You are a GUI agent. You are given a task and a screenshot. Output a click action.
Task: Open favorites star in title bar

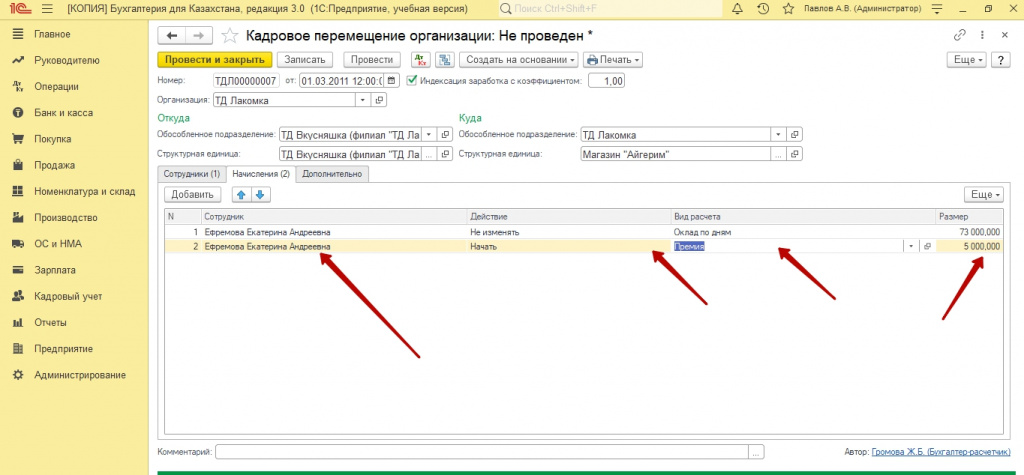(788, 9)
